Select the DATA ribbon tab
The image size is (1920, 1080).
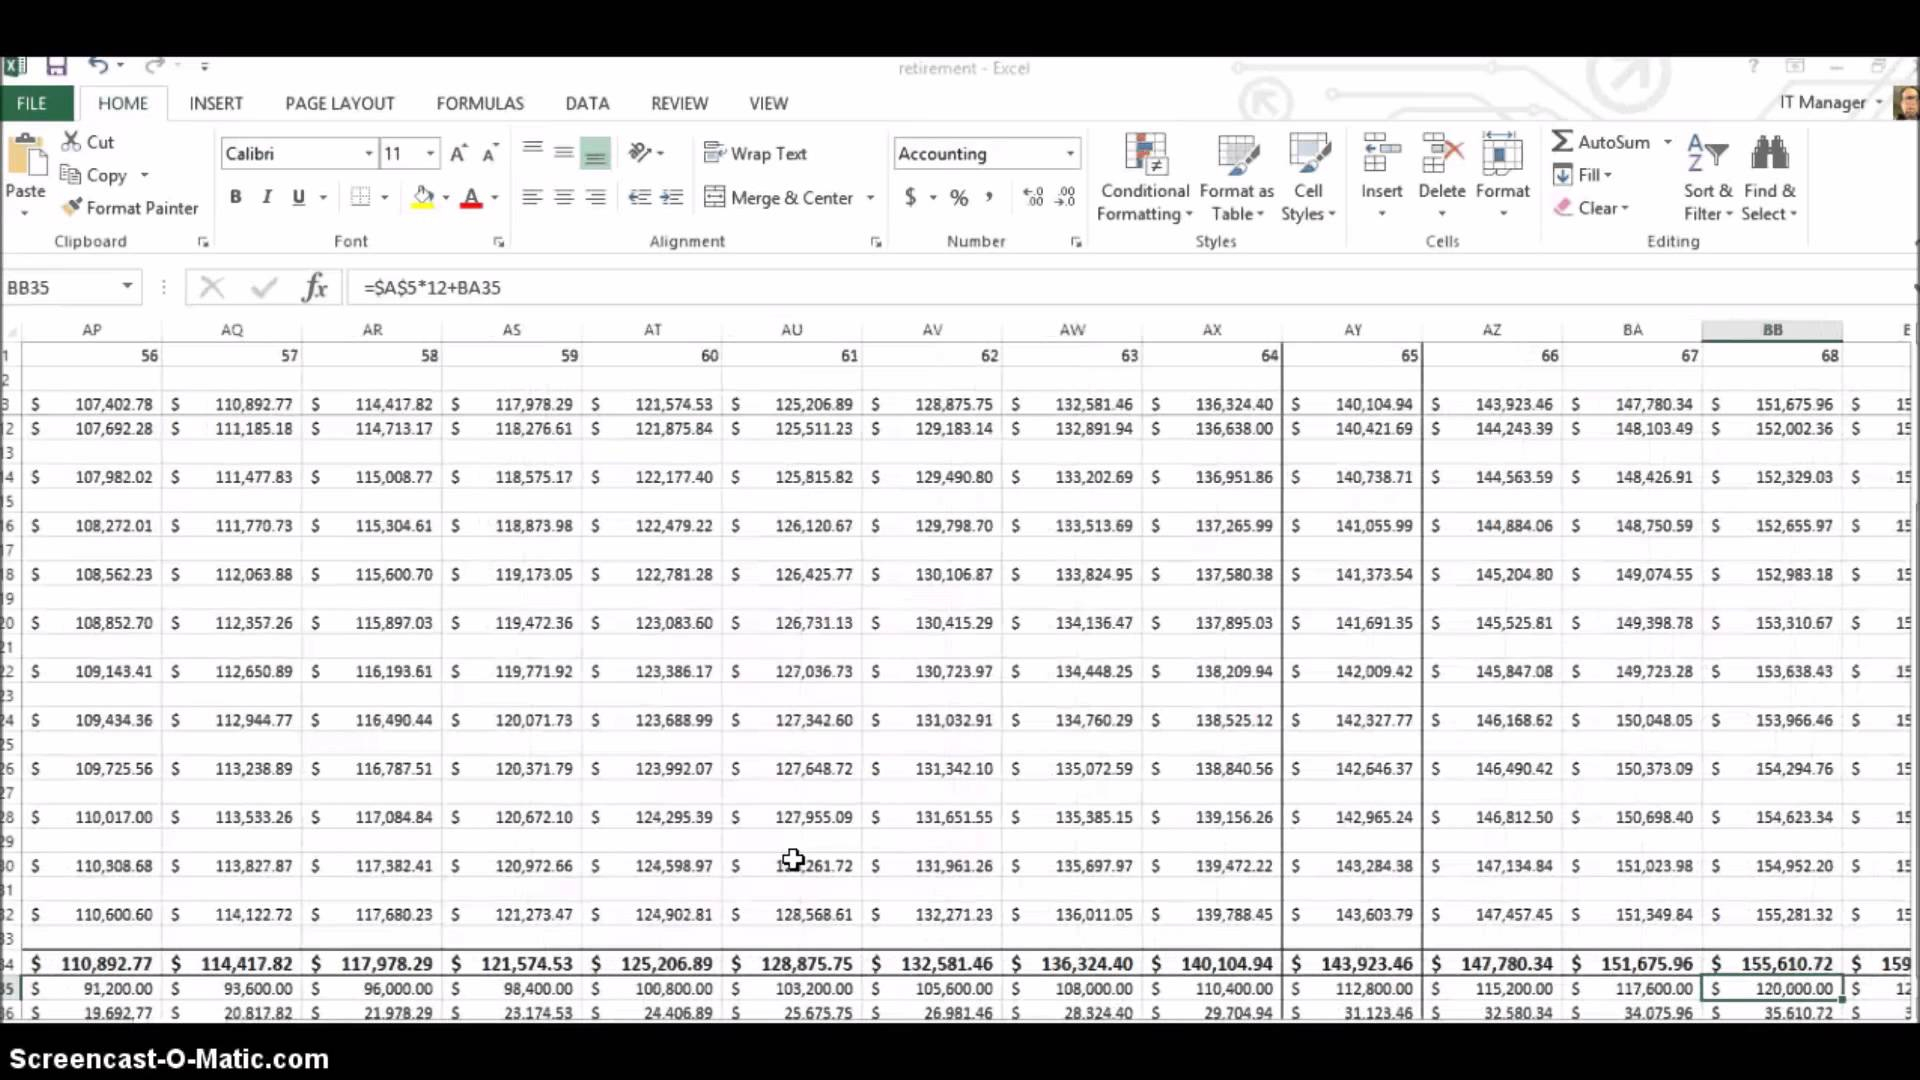[587, 102]
